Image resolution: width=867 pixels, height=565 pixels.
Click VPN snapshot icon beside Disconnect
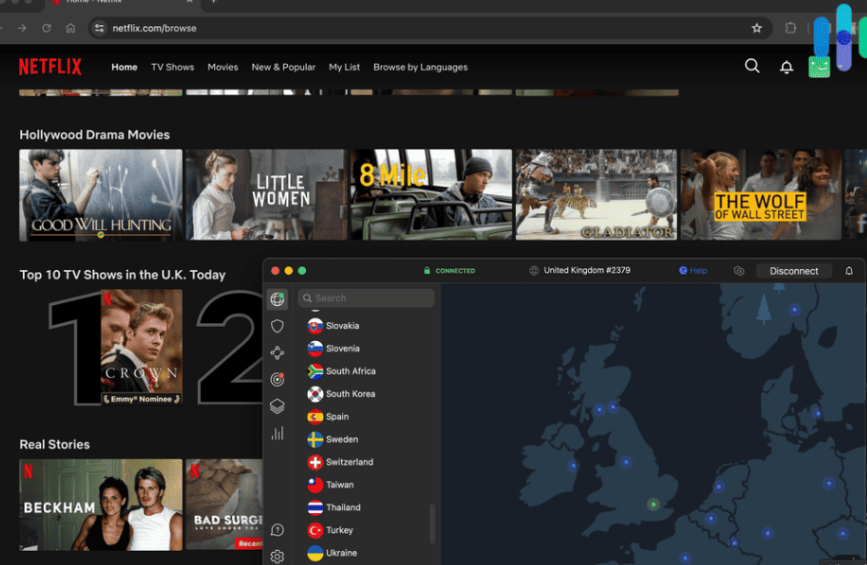coord(739,271)
